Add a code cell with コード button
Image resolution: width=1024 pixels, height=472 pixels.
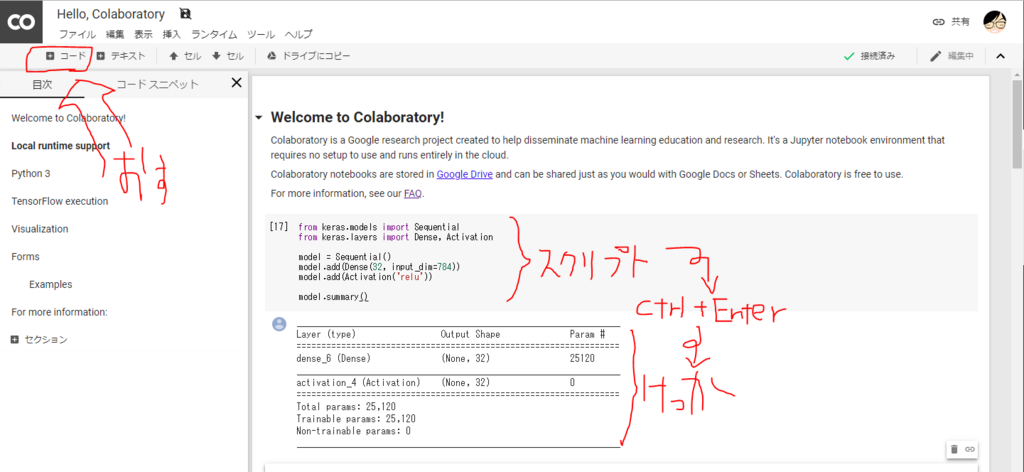pyautogui.click(x=66, y=56)
